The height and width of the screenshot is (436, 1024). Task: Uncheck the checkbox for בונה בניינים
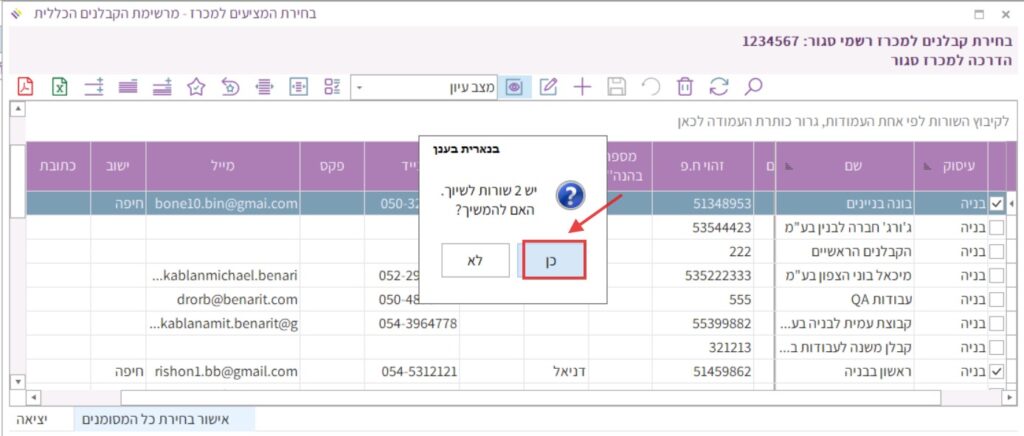996,203
